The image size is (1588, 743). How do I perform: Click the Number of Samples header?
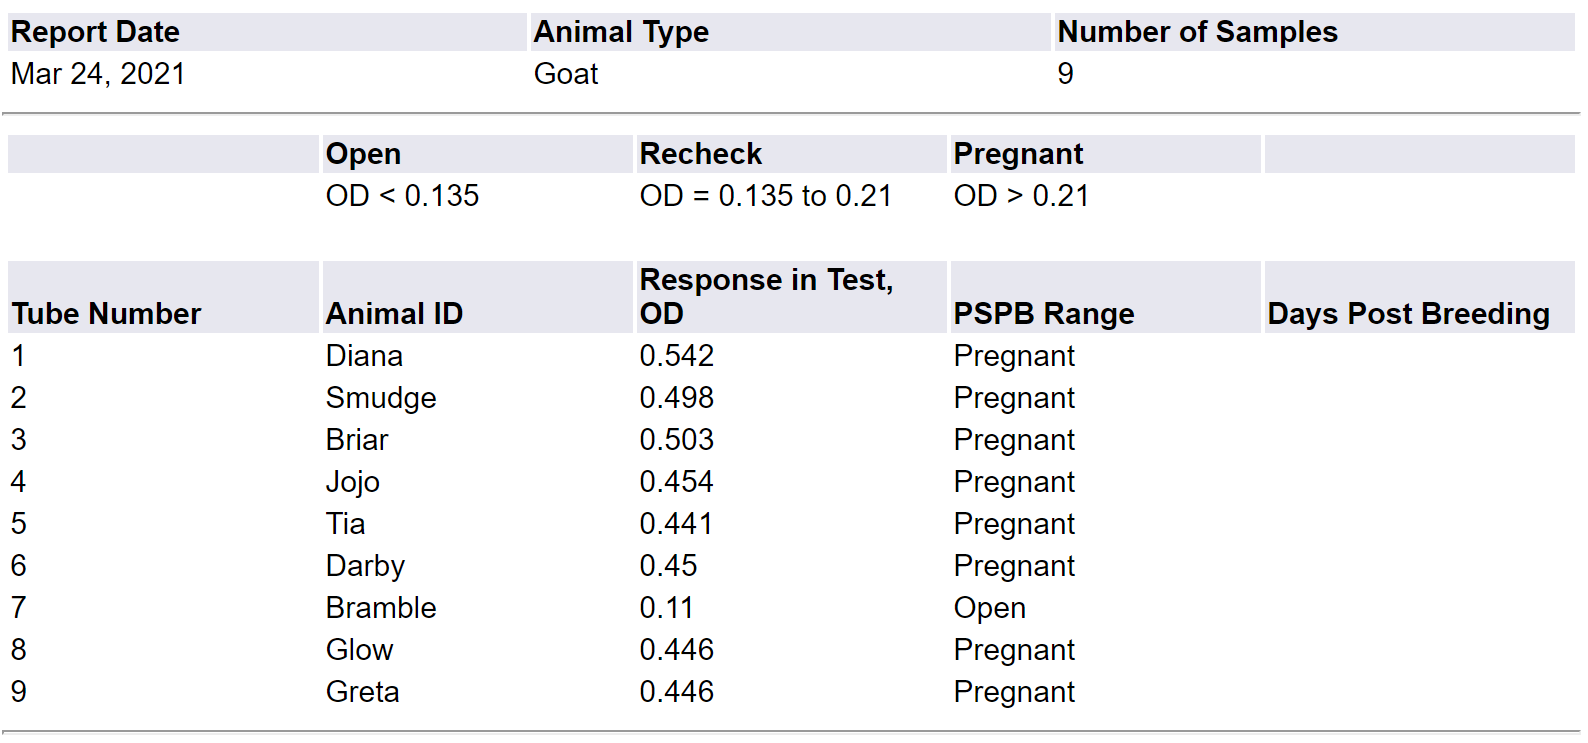coord(1197,32)
